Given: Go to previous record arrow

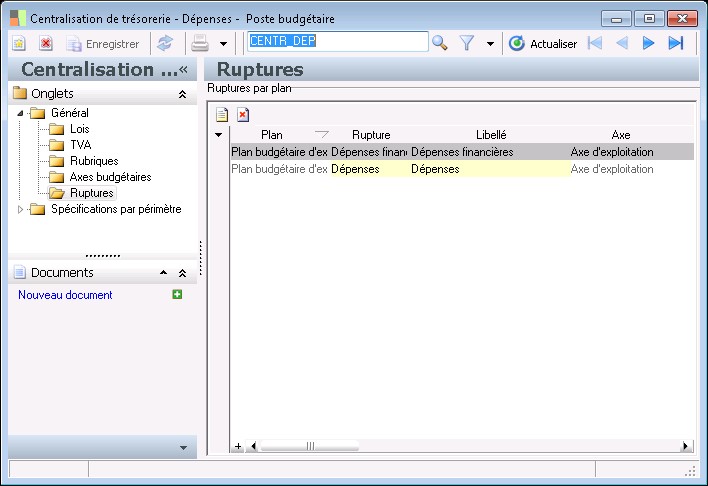Looking at the screenshot, I should pos(622,43).
